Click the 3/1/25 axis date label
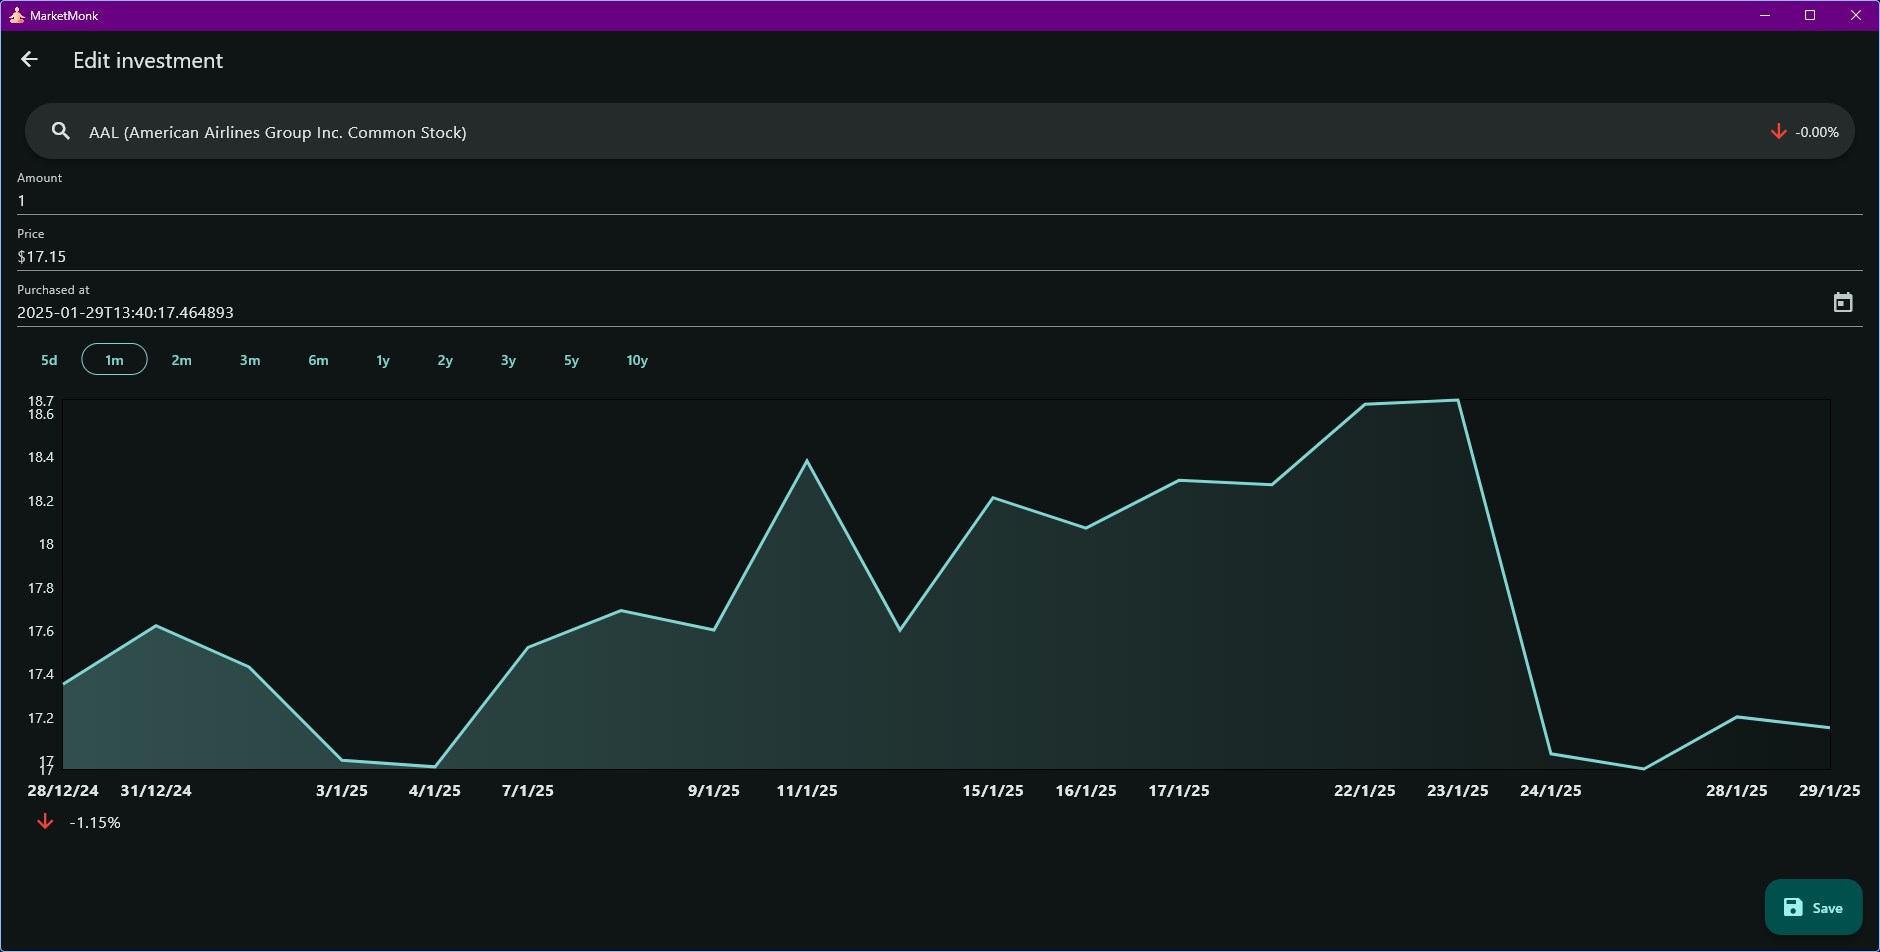 (x=342, y=790)
